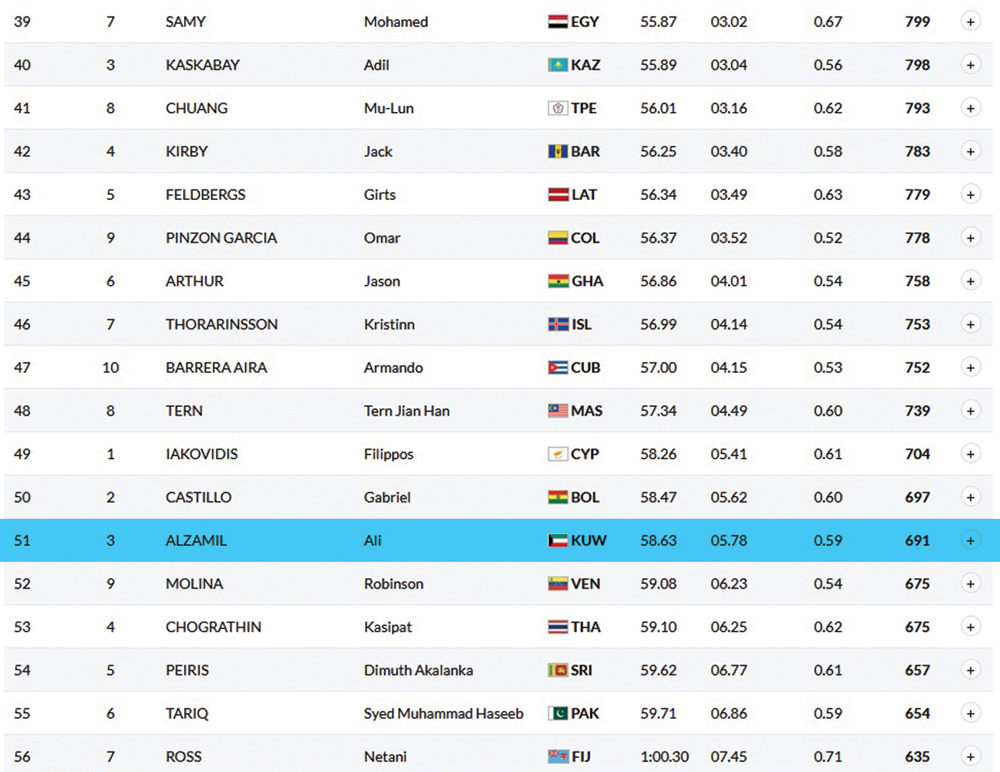Screen dimensions: 1000x772
Task: Click the Pakistan flag icon
Action: [x=558, y=714]
